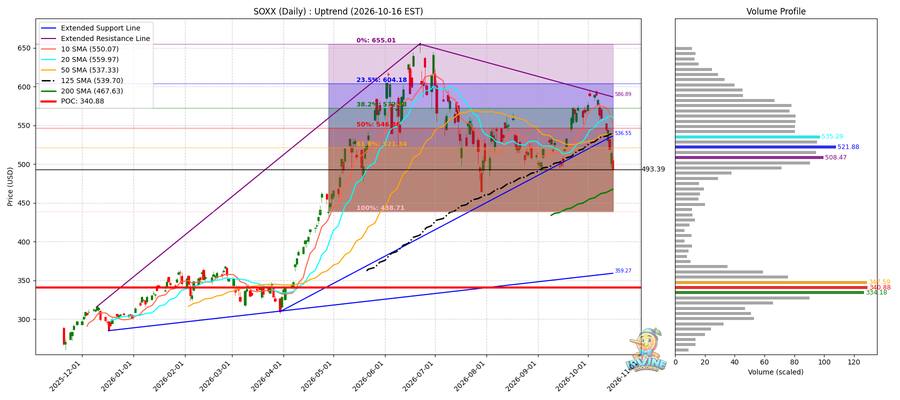Click the 0 volume axis tick
The image size is (900, 400).
(x=676, y=362)
